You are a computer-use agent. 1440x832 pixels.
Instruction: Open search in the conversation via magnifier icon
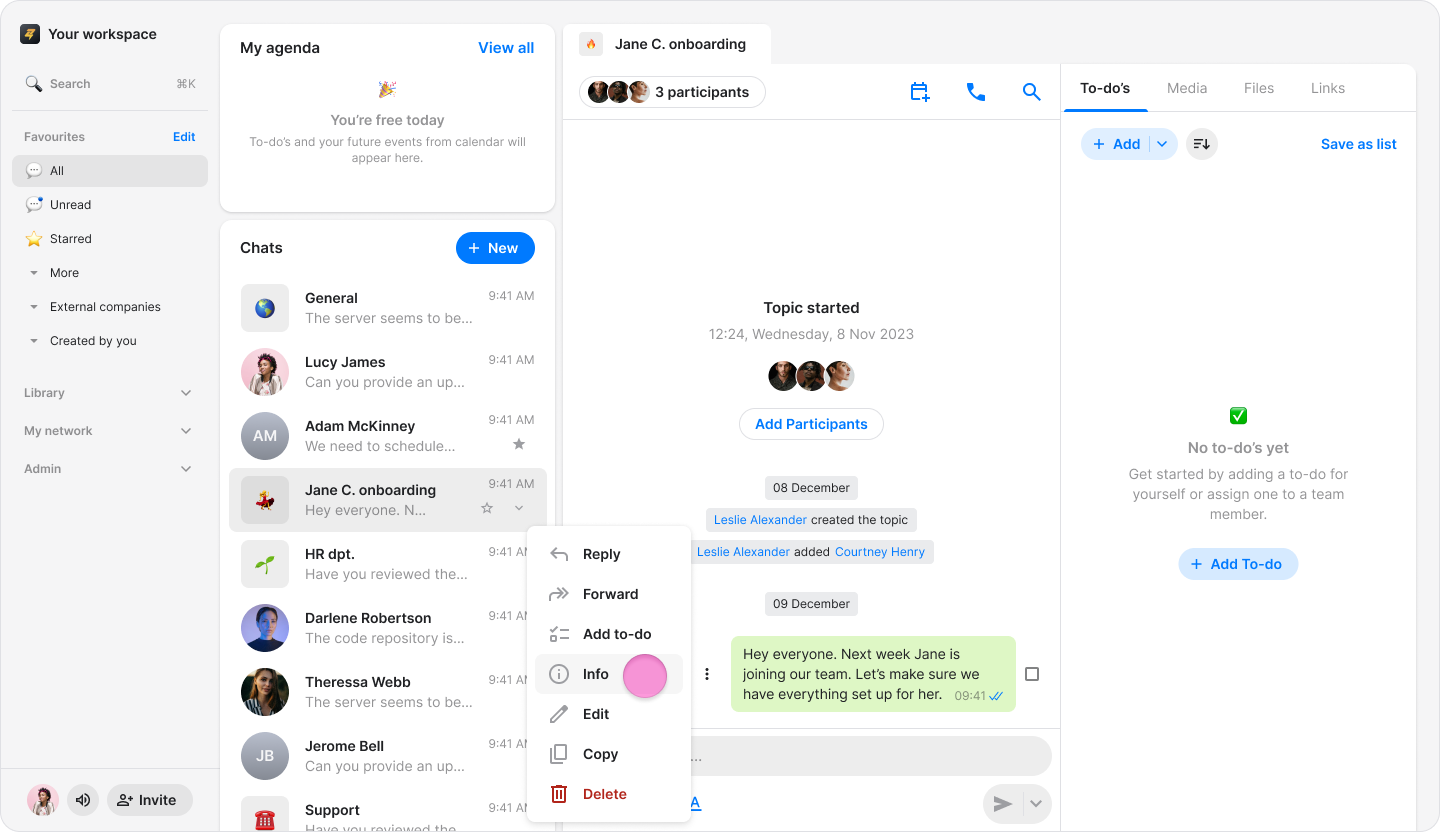[x=1032, y=92]
